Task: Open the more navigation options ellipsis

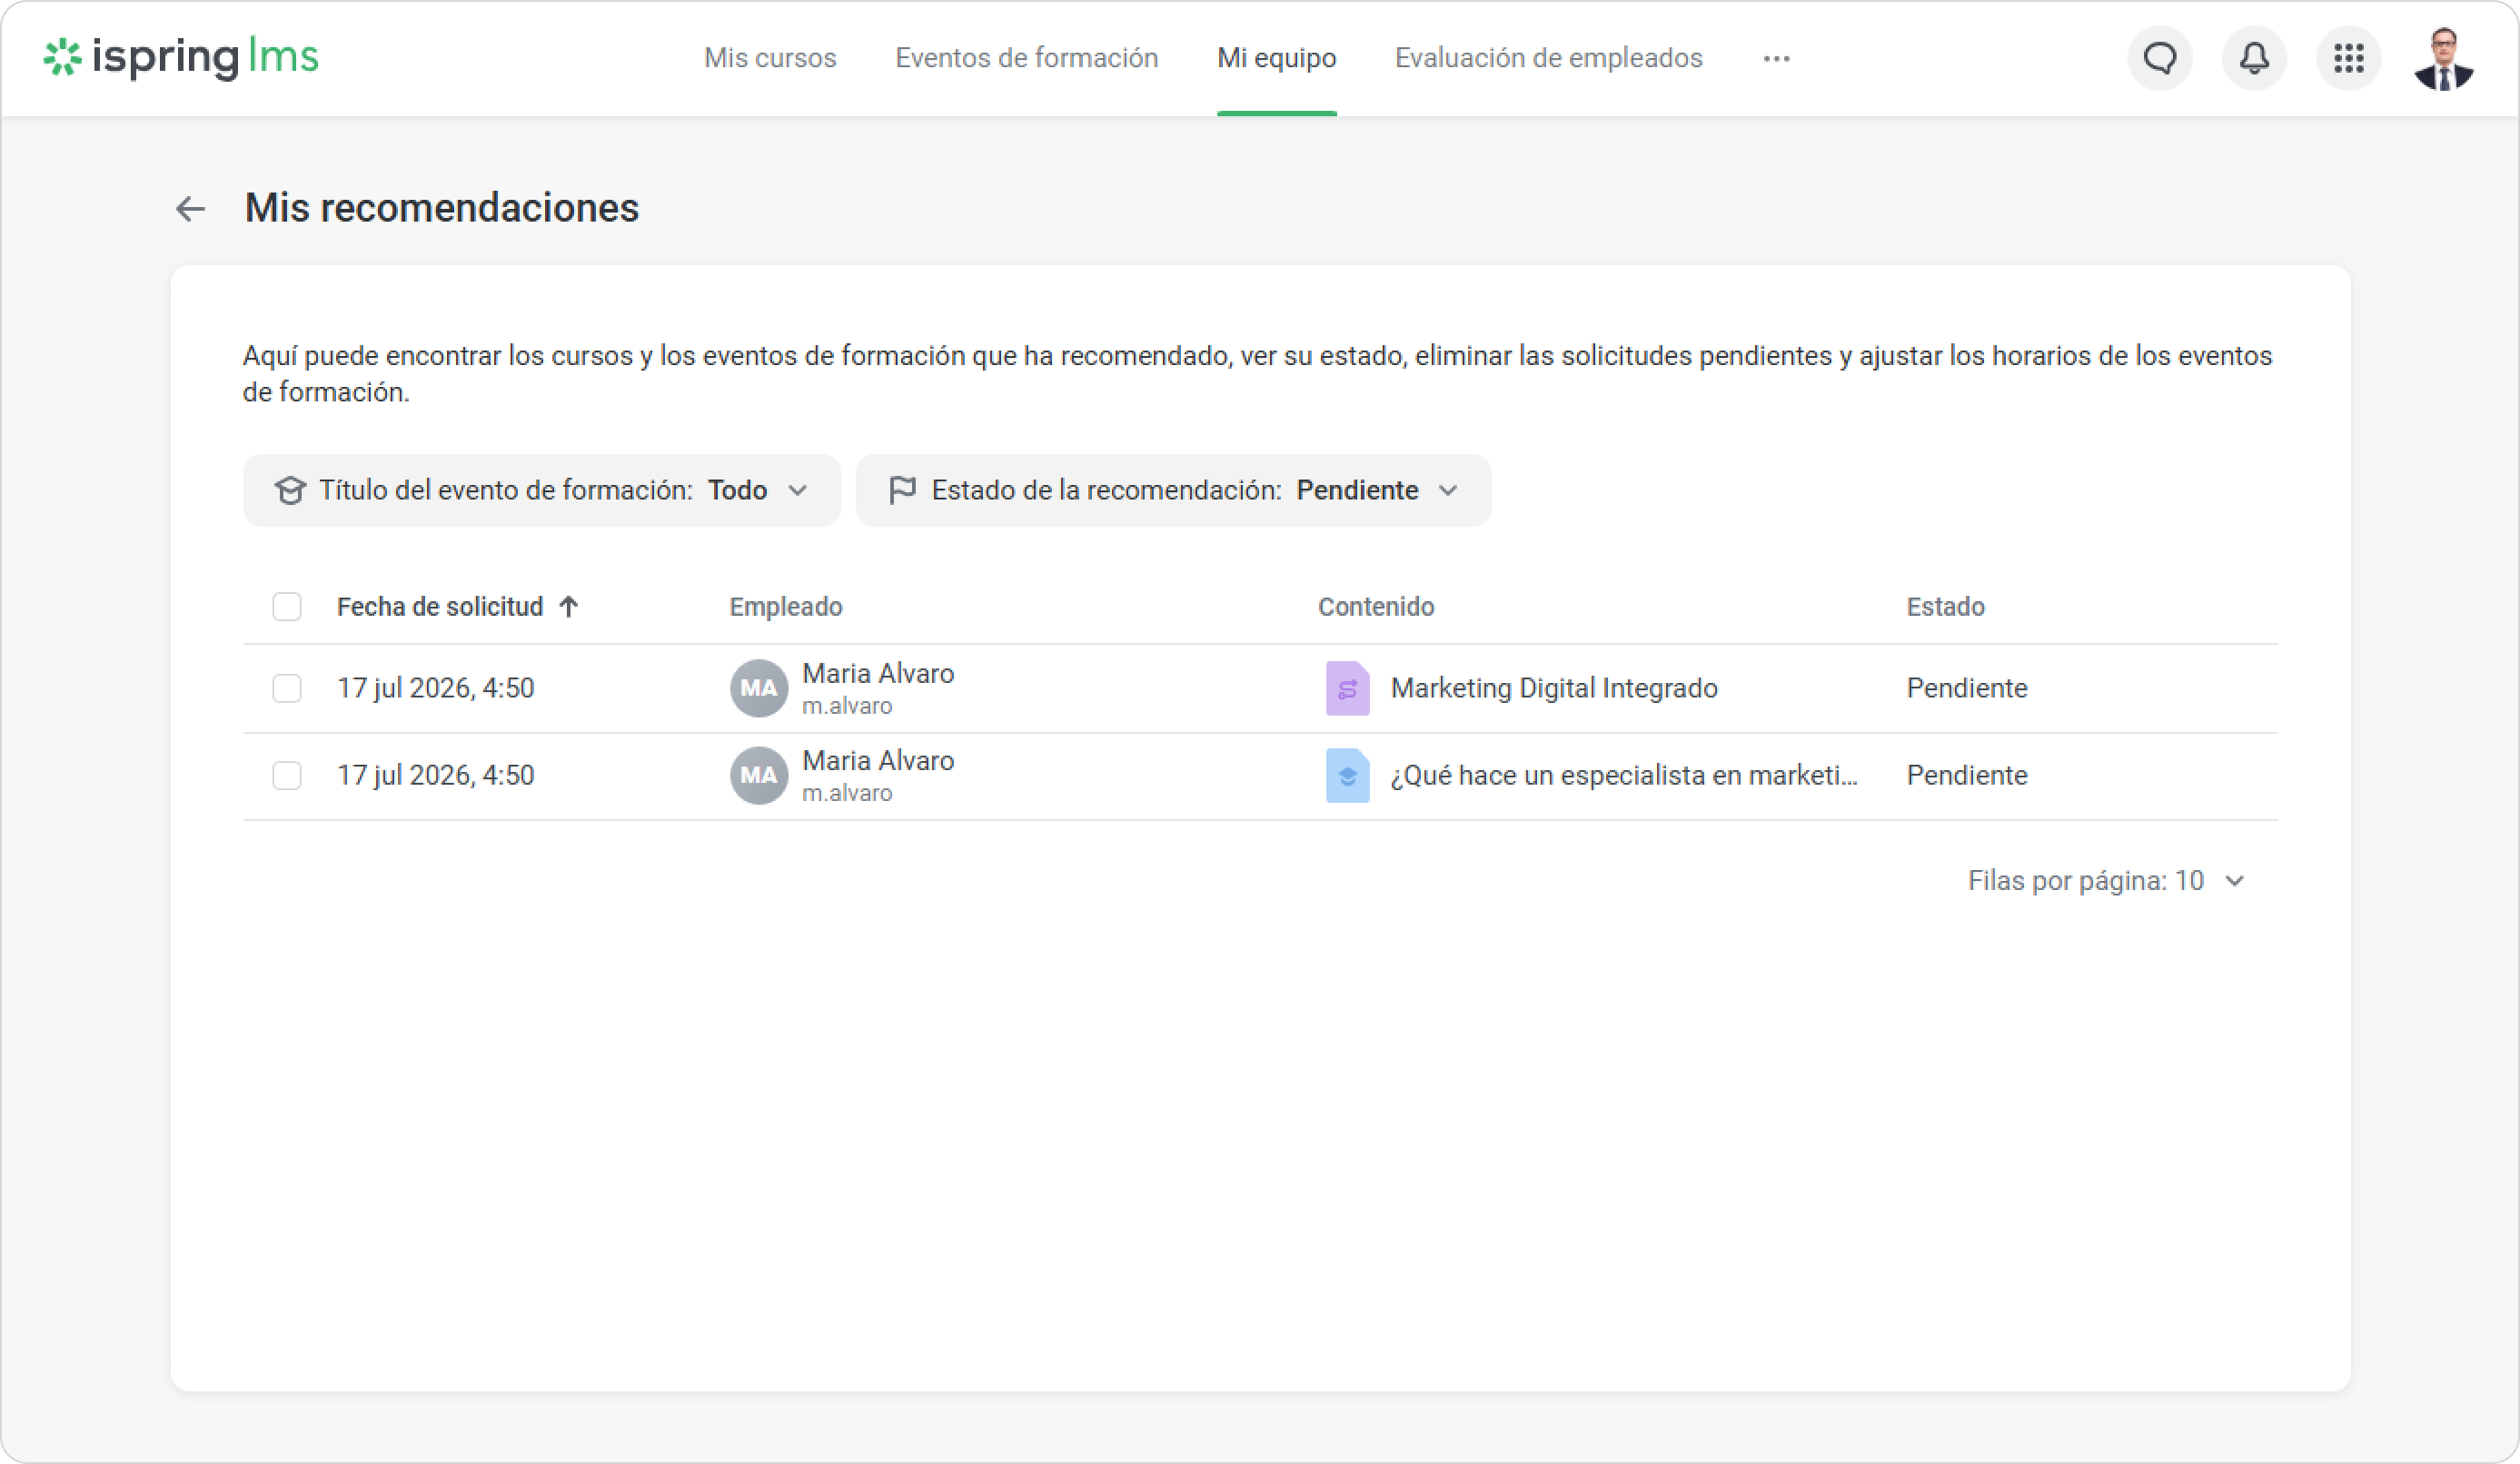Action: pos(1776,58)
